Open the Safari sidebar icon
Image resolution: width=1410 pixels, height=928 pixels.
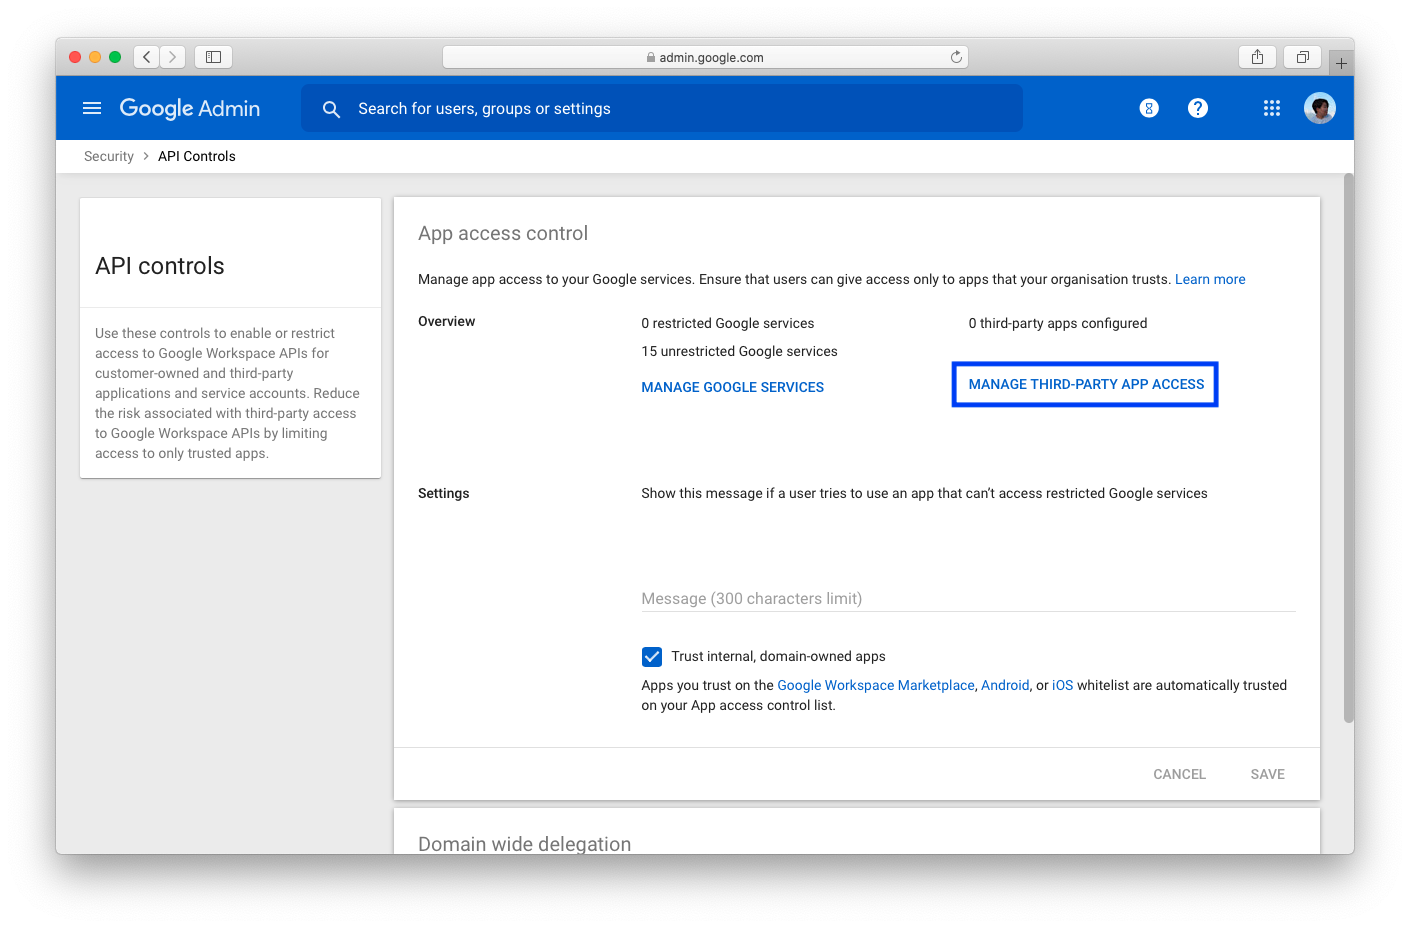tap(213, 57)
